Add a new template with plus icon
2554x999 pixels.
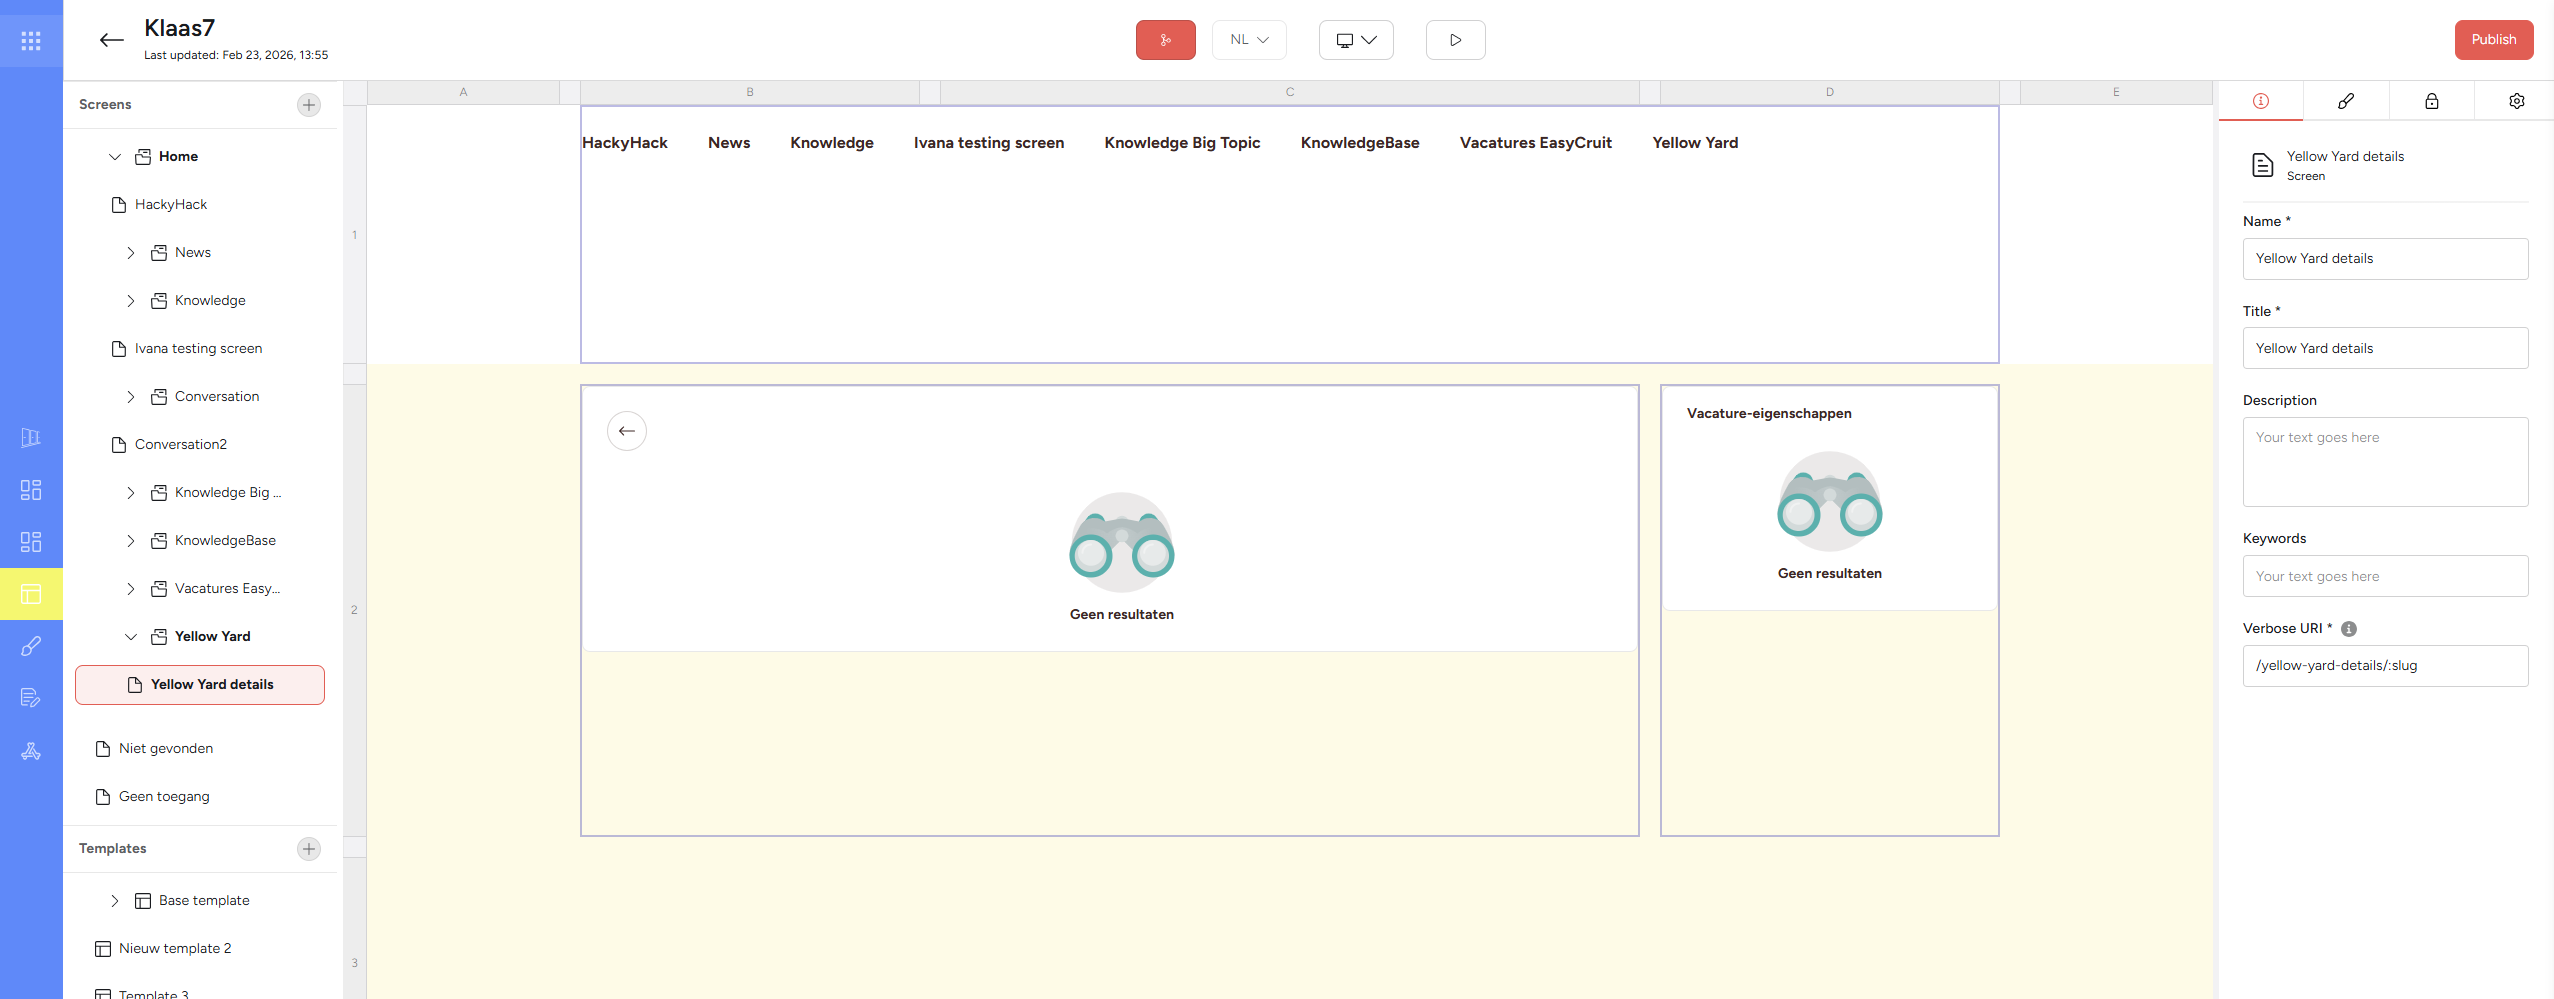(x=309, y=849)
